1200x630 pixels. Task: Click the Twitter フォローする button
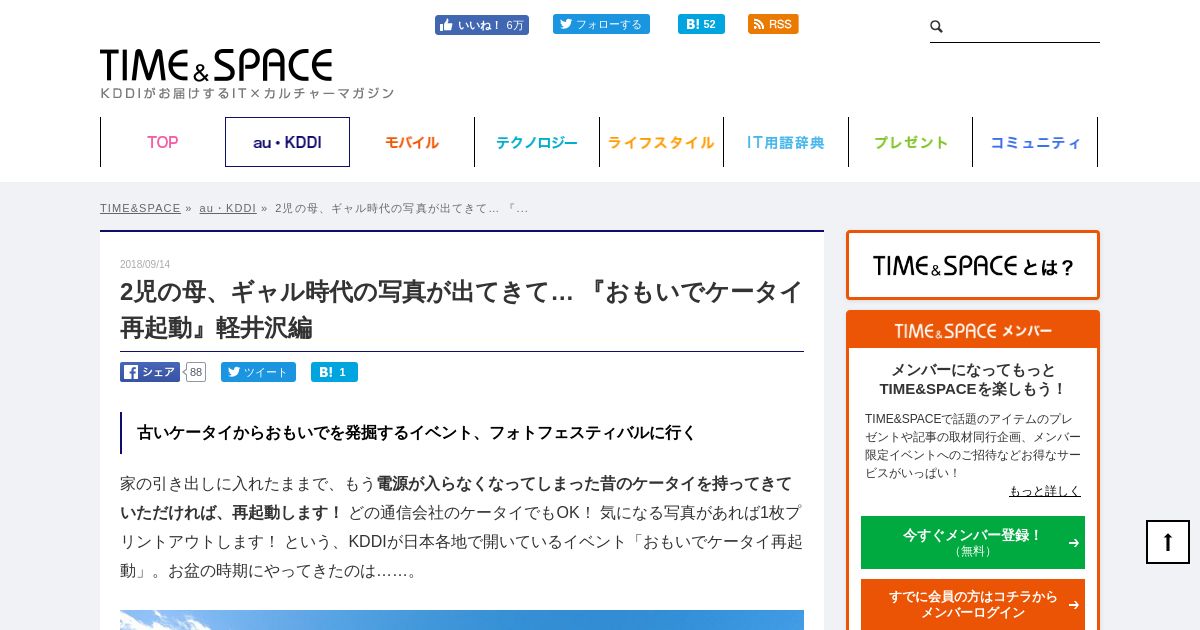tap(601, 24)
